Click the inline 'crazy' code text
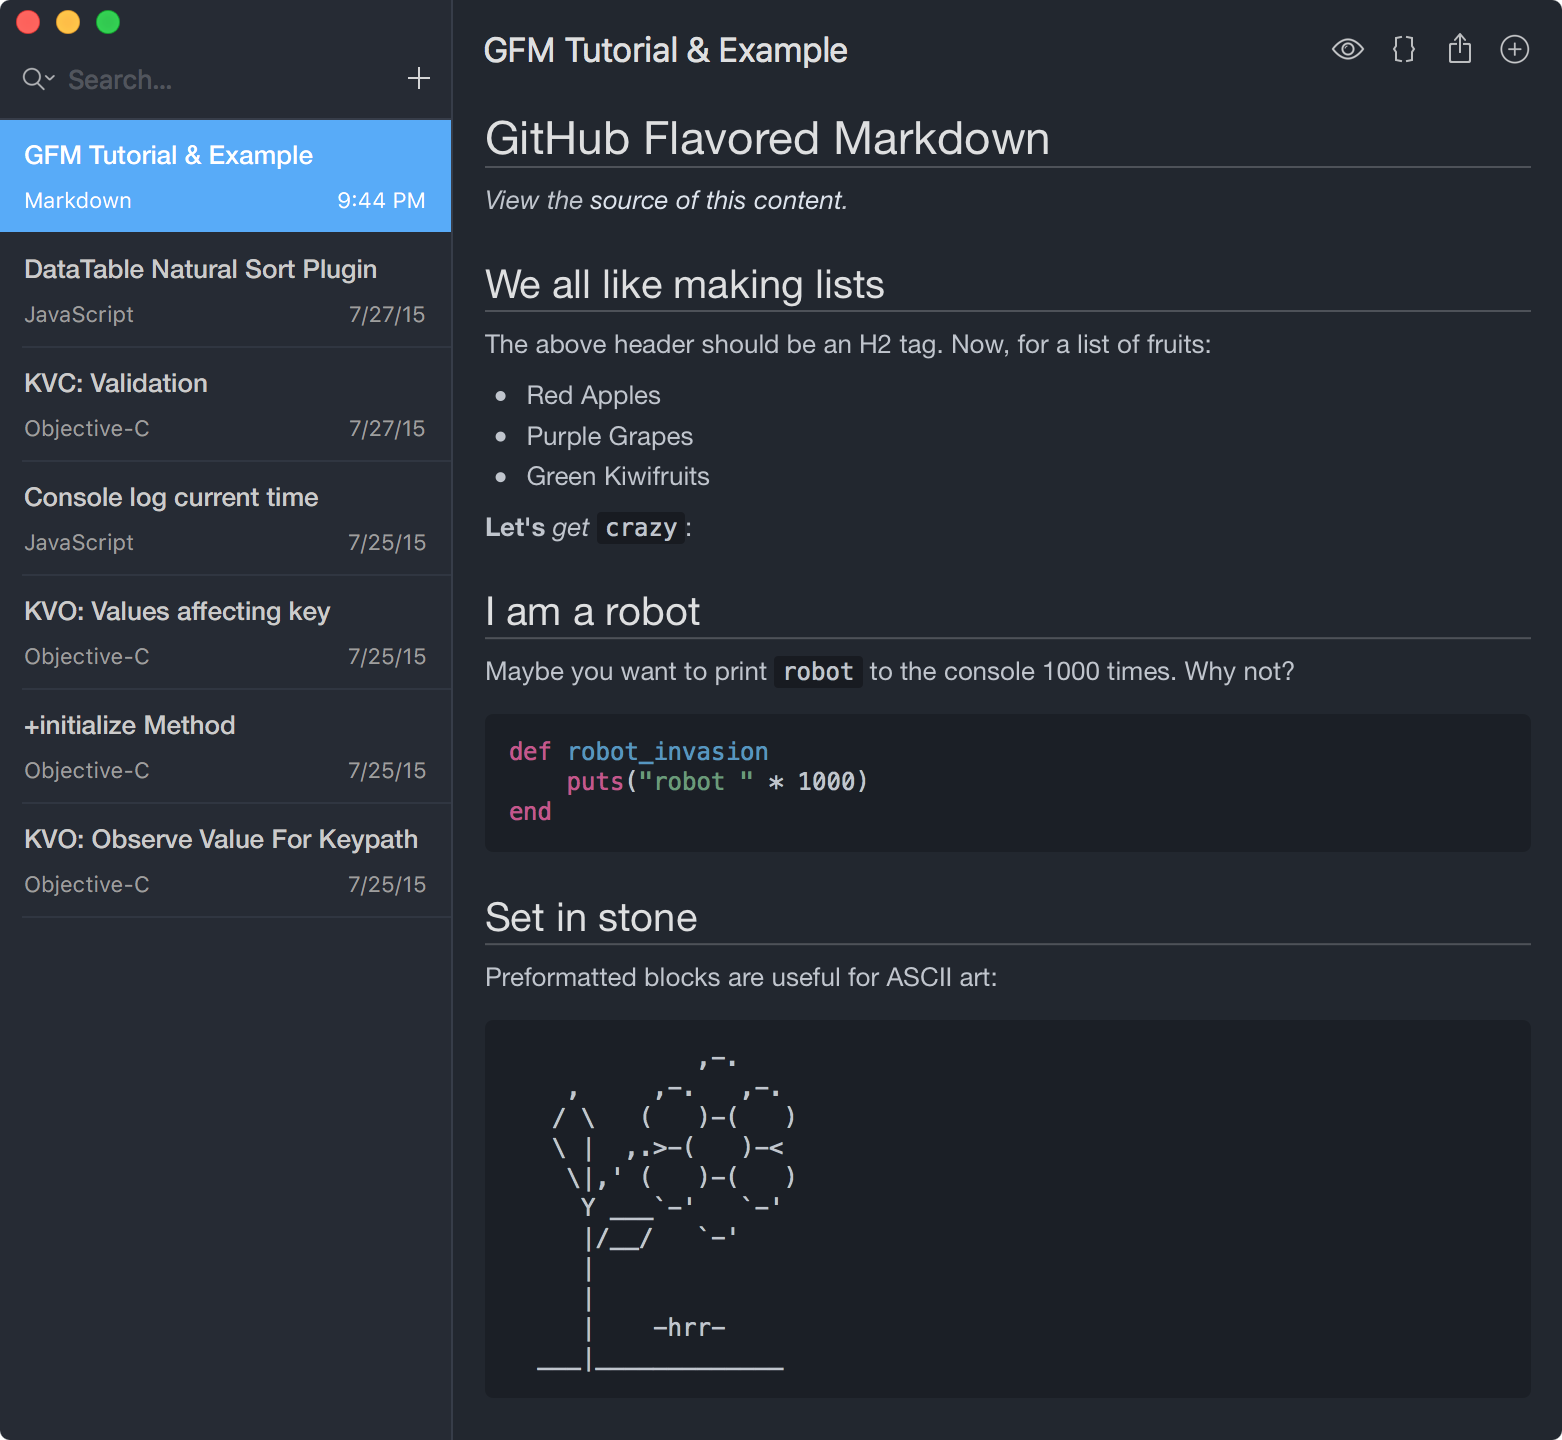Image resolution: width=1562 pixels, height=1440 pixels. tap(641, 528)
